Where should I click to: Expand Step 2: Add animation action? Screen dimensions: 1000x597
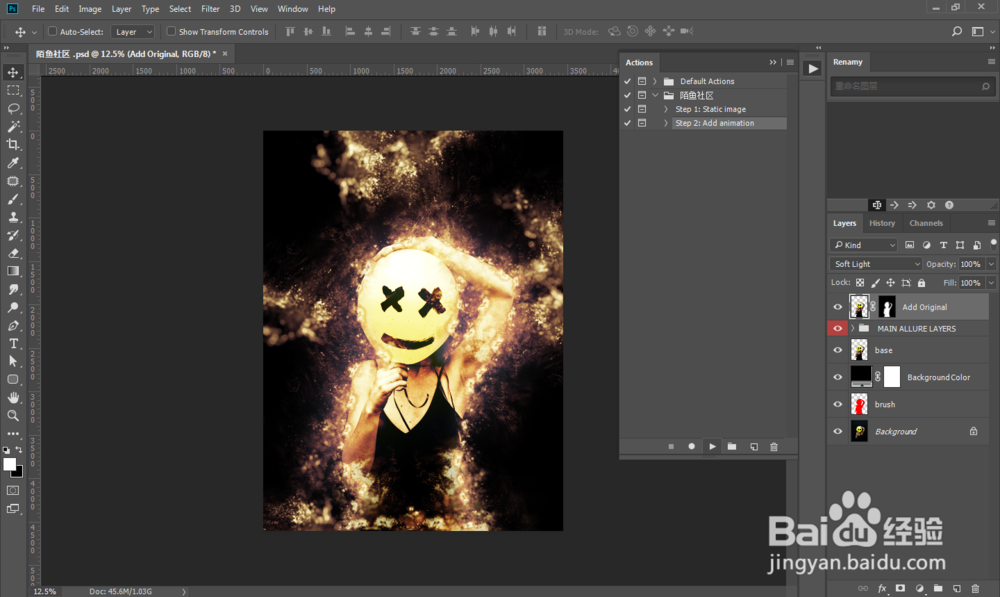tap(666, 123)
